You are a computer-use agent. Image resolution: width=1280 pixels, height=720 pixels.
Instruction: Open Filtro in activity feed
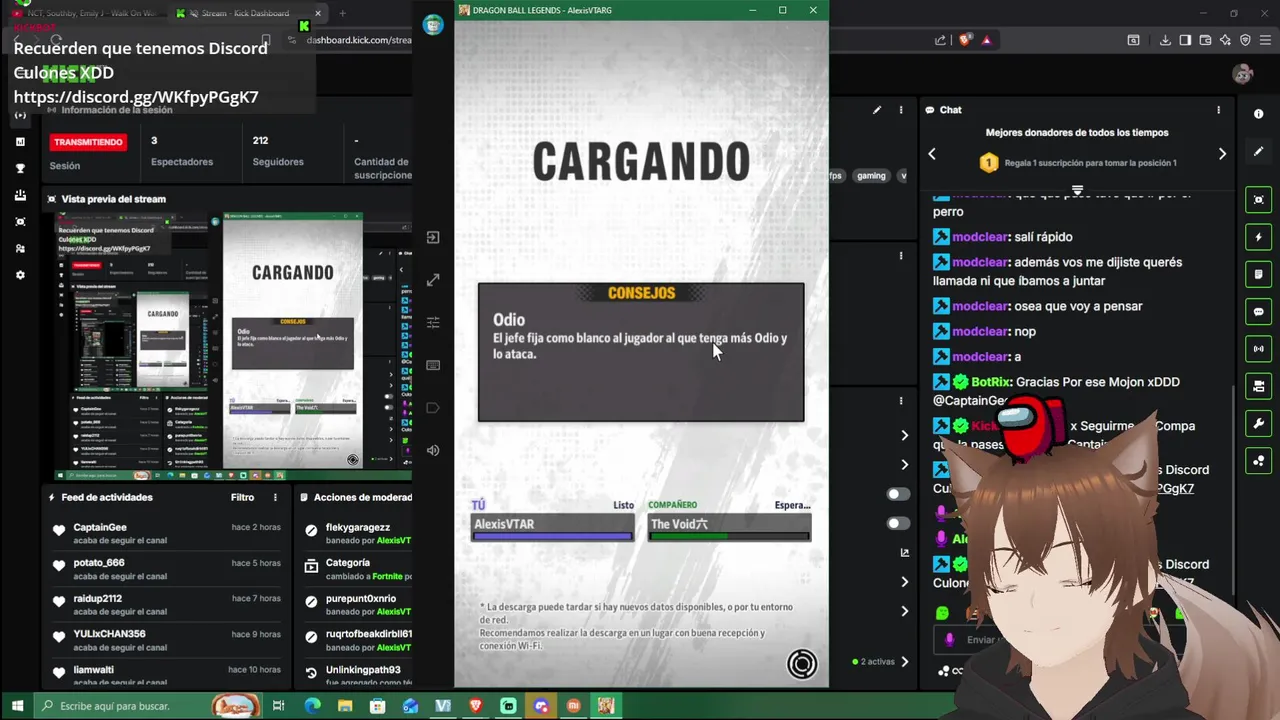tap(242, 497)
